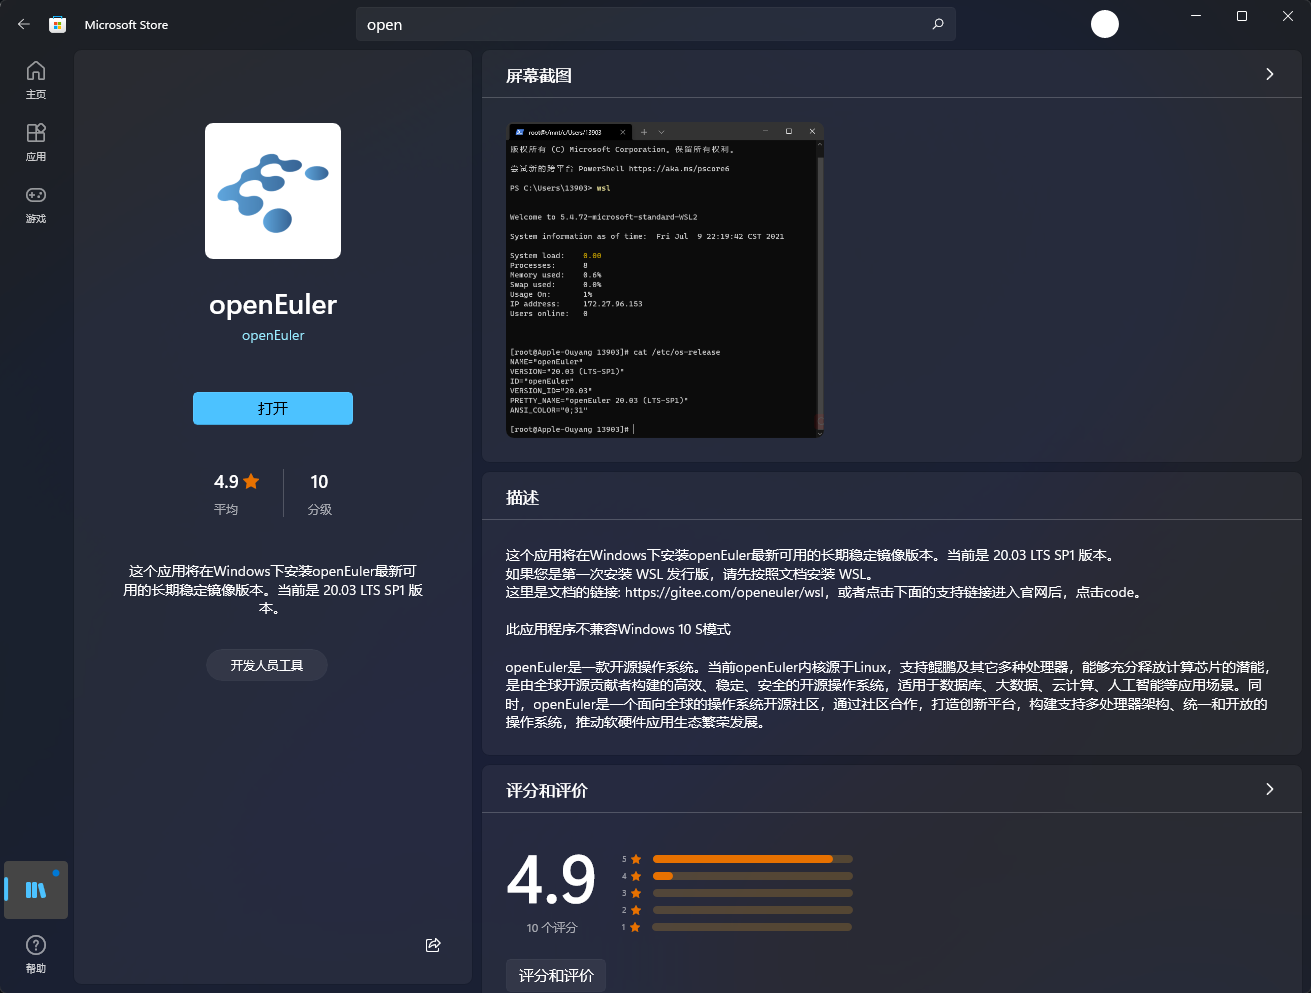
Task: Click the 2-star rating bar
Action: (x=752, y=910)
